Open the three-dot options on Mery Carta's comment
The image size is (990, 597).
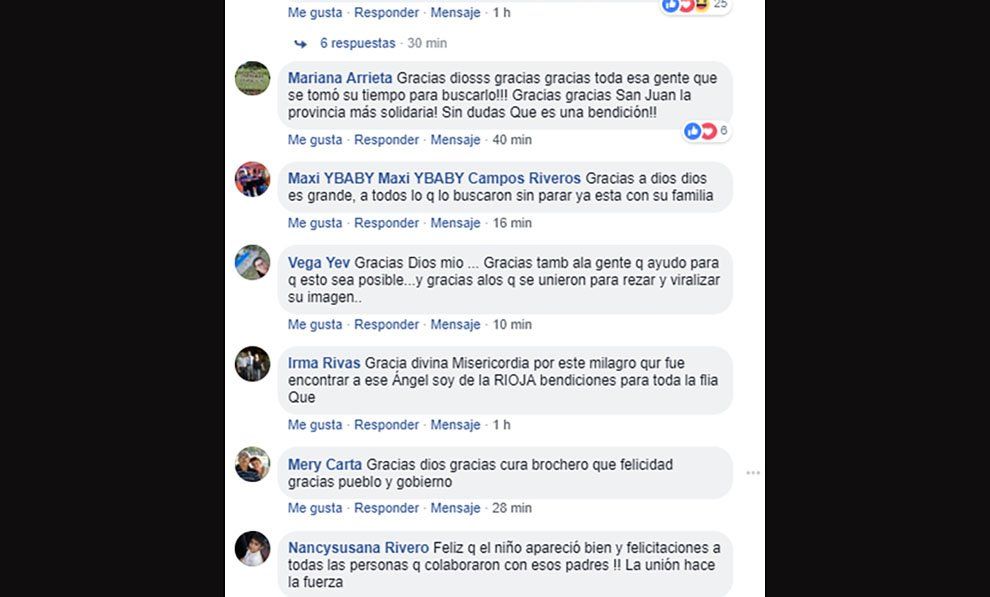[753, 473]
